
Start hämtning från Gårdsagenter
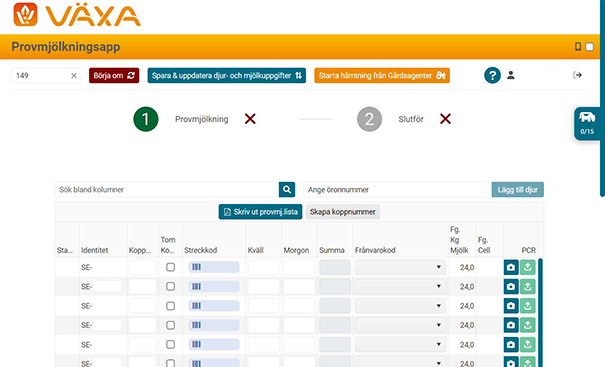[x=382, y=76]
